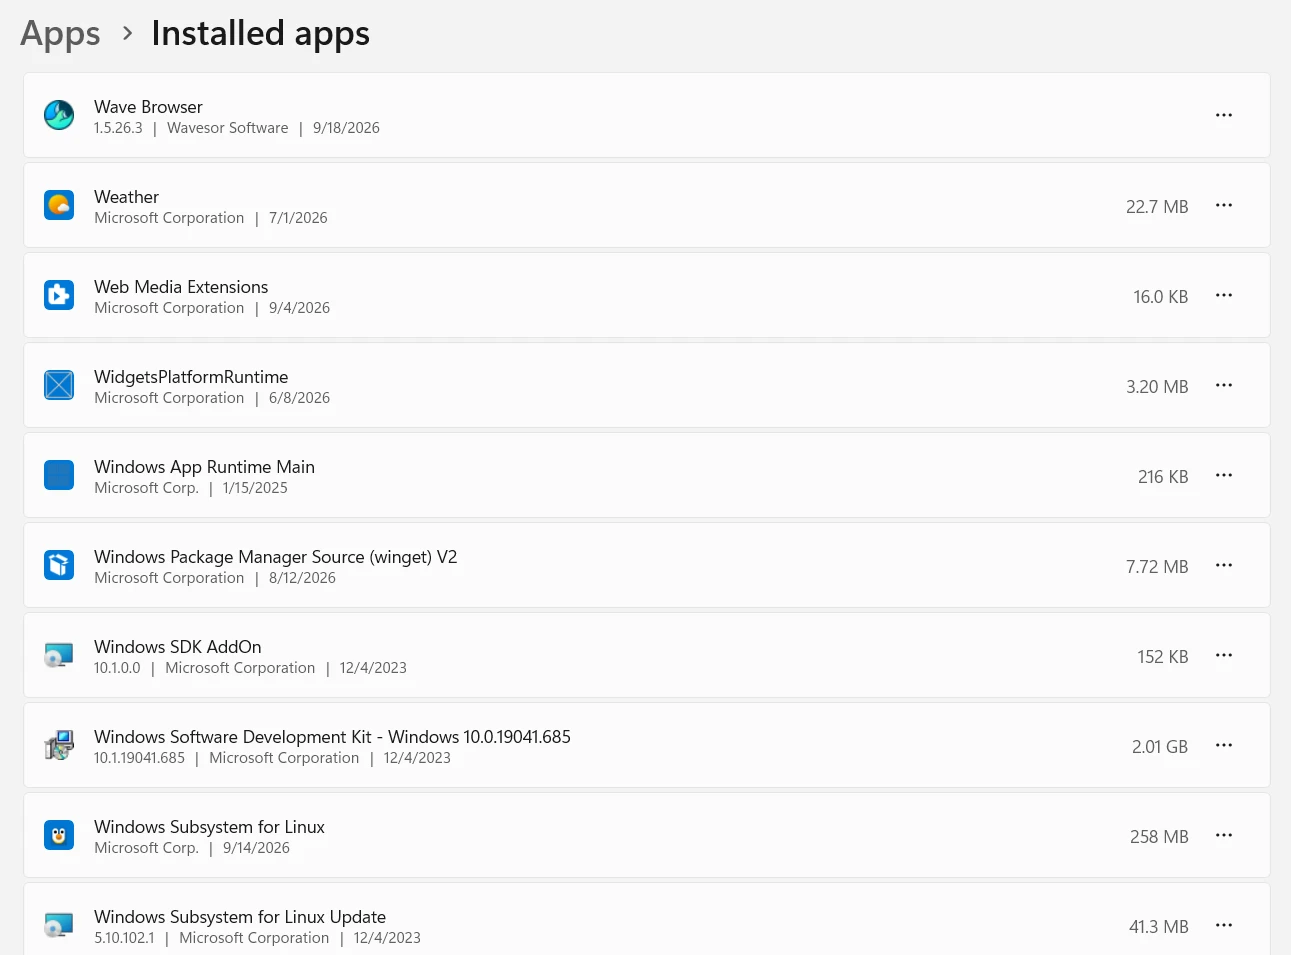This screenshot has height=955, width=1291.
Task: Click the 10.1.19041.685 version text
Action: click(x=139, y=758)
